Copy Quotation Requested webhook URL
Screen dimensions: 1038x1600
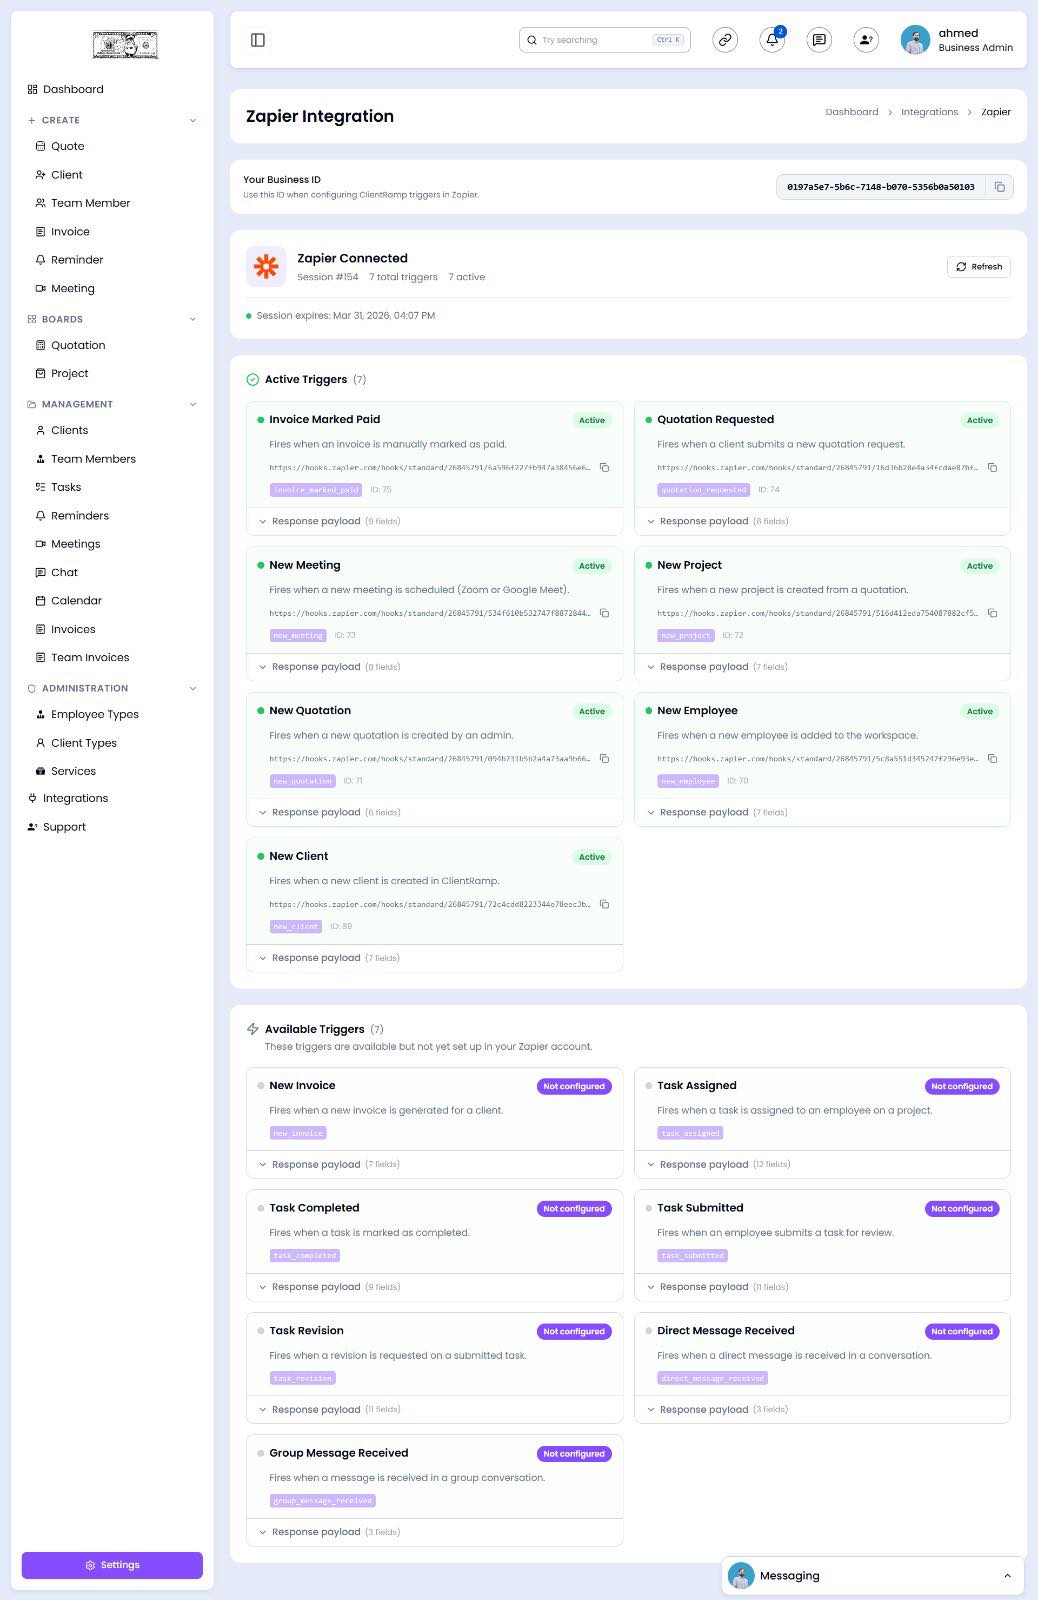(992, 467)
